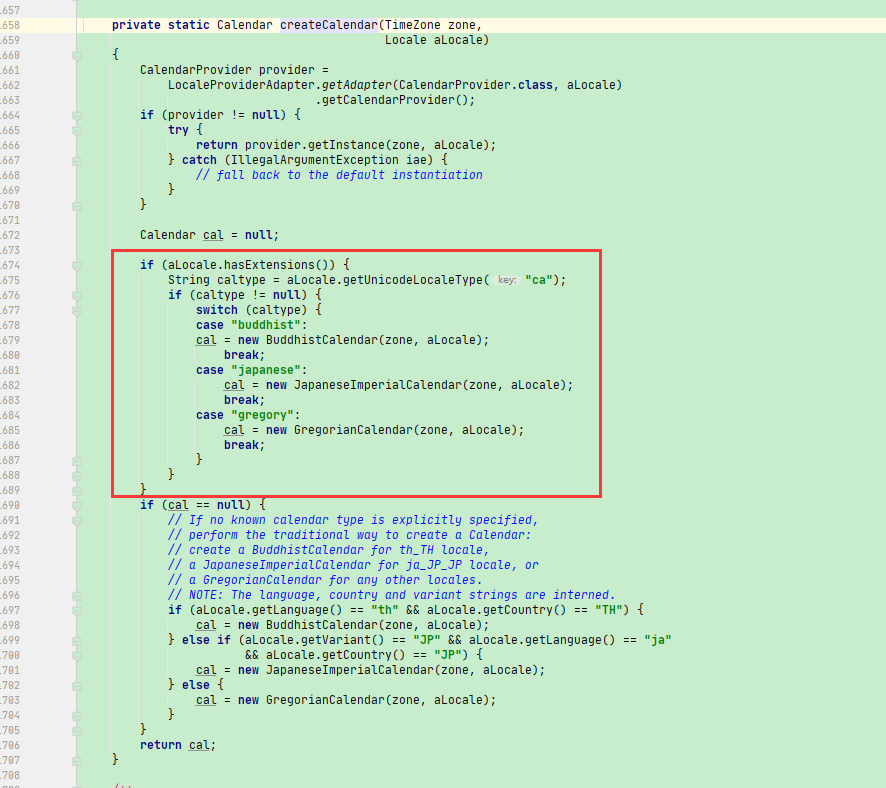Click the "th" string literal
This screenshot has width=886, height=788.
(x=385, y=610)
